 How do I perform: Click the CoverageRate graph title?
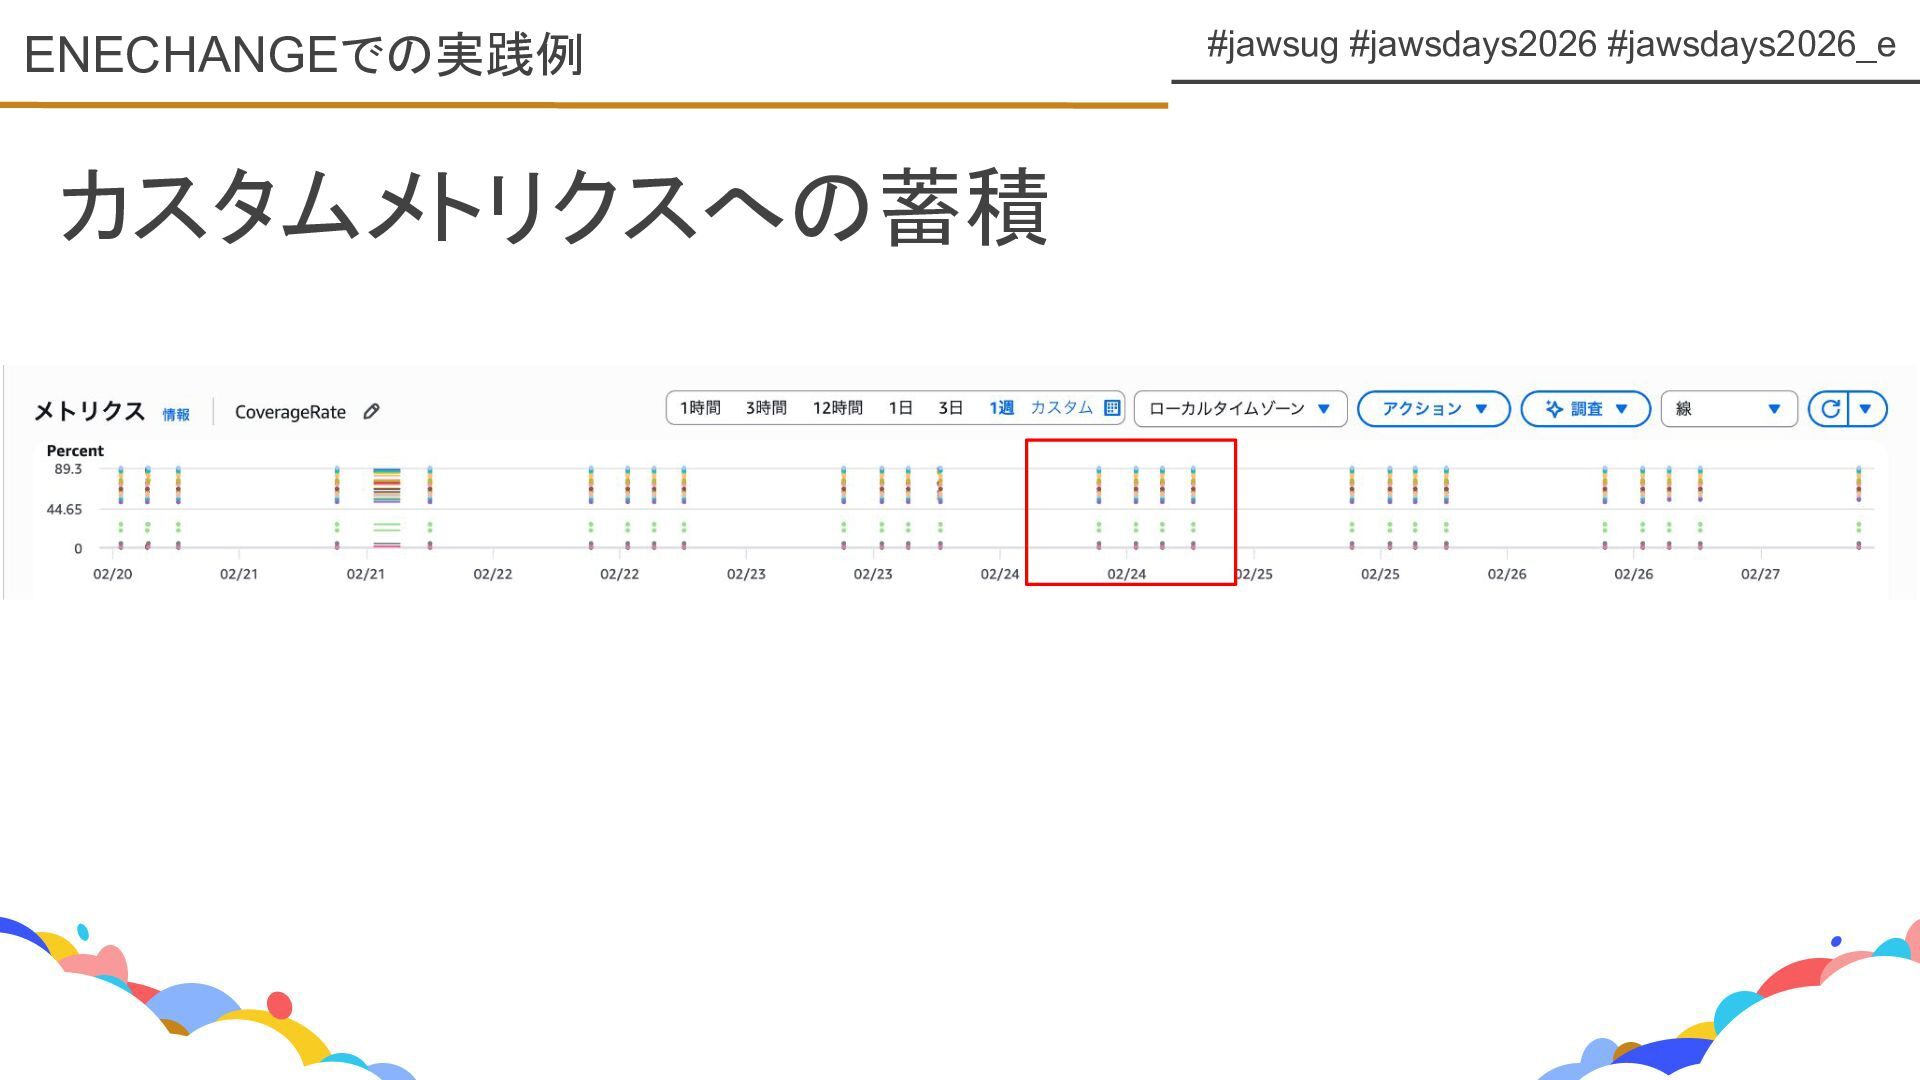(290, 412)
